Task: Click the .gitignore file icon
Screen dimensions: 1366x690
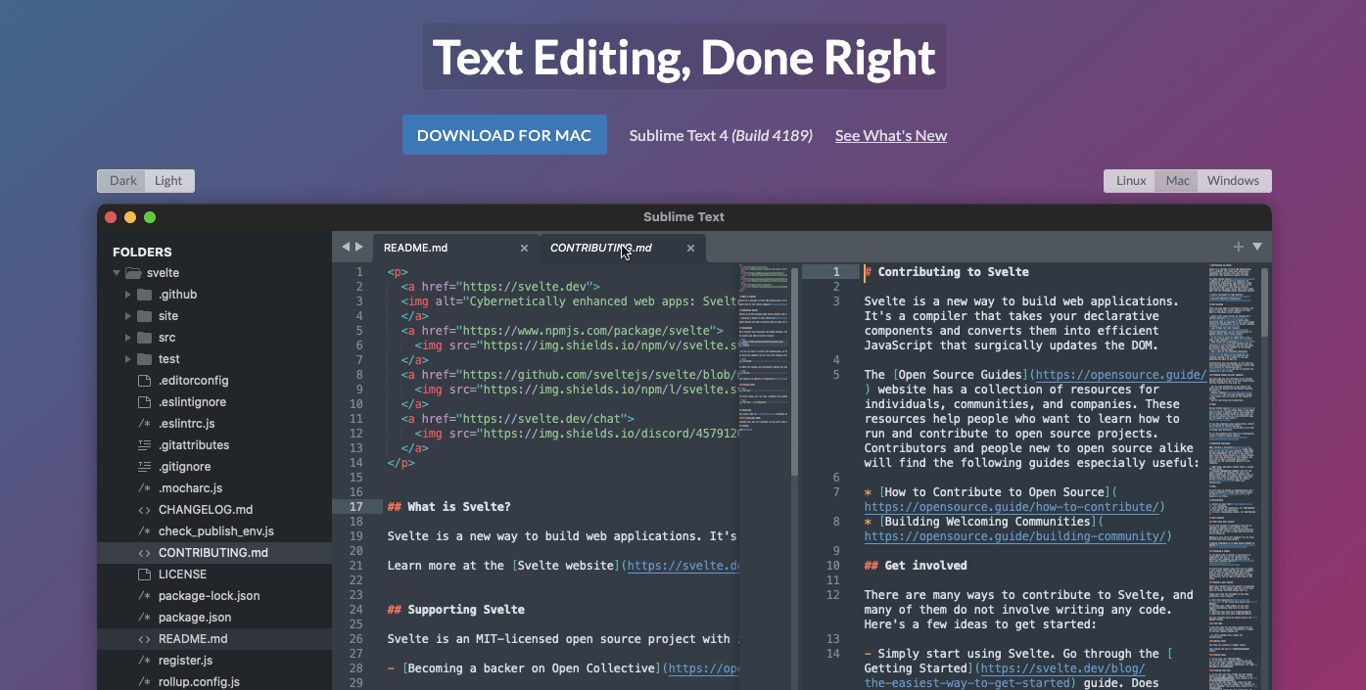Action: click(x=144, y=467)
